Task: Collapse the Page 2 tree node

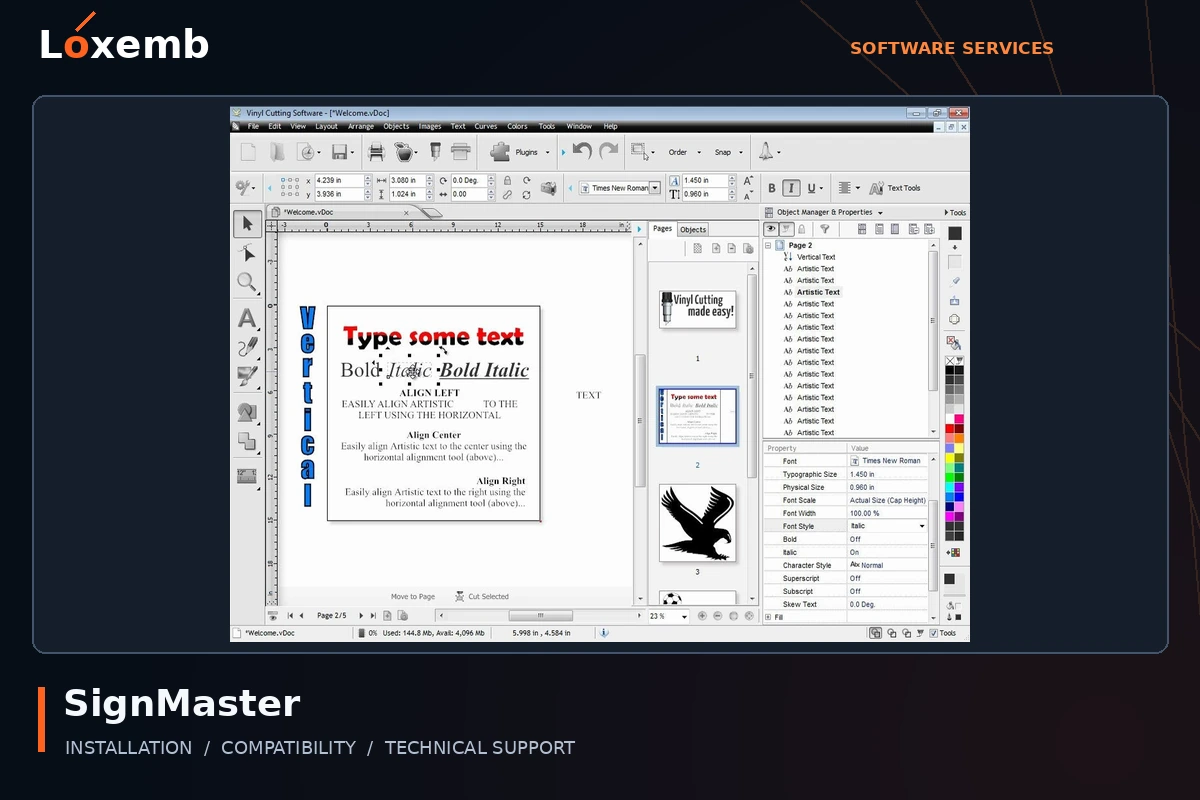Action: [768, 245]
